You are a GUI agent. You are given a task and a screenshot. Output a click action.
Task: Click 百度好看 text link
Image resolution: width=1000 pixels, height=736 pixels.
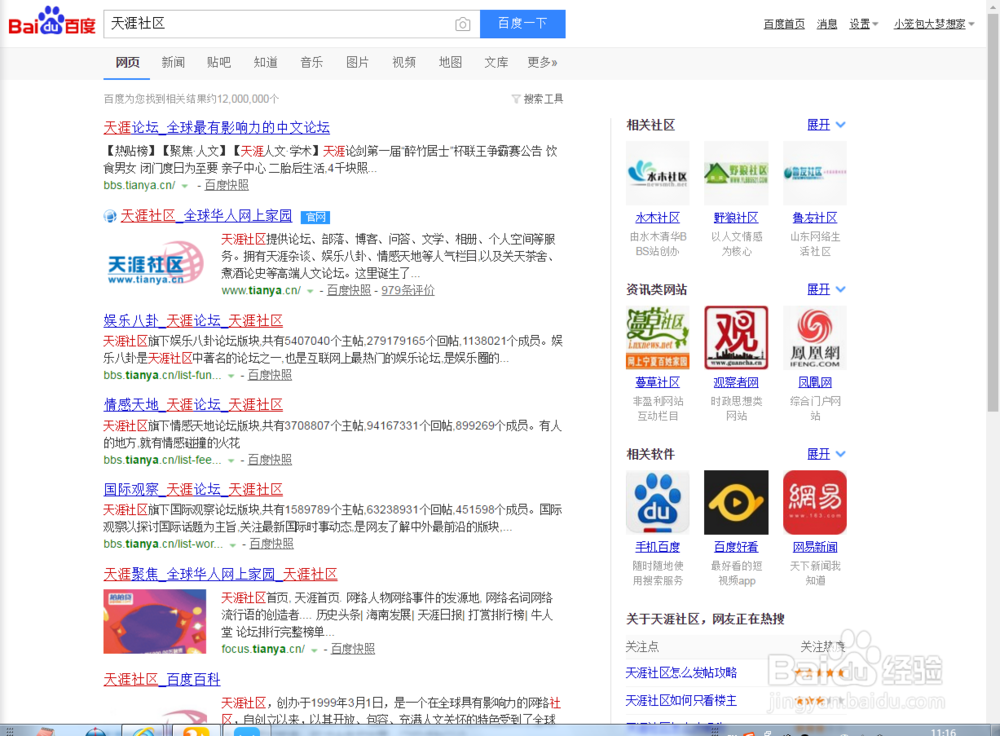point(736,547)
